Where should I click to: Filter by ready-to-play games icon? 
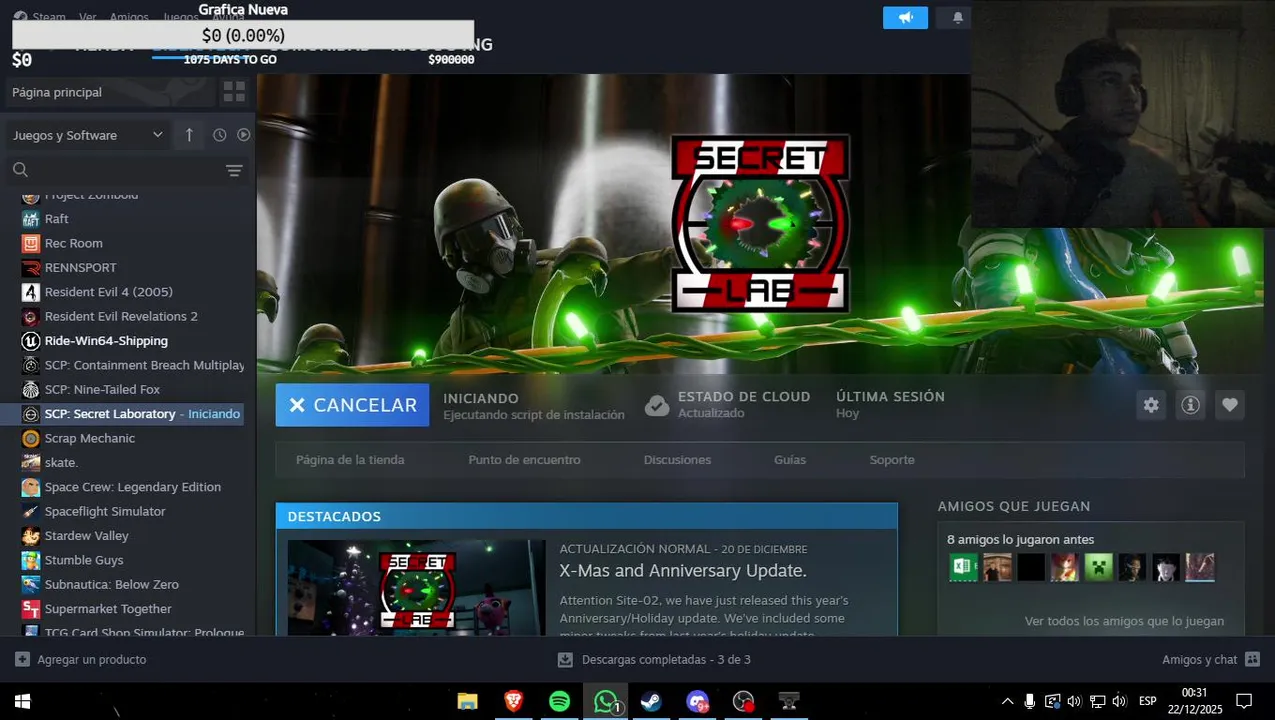pos(243,135)
